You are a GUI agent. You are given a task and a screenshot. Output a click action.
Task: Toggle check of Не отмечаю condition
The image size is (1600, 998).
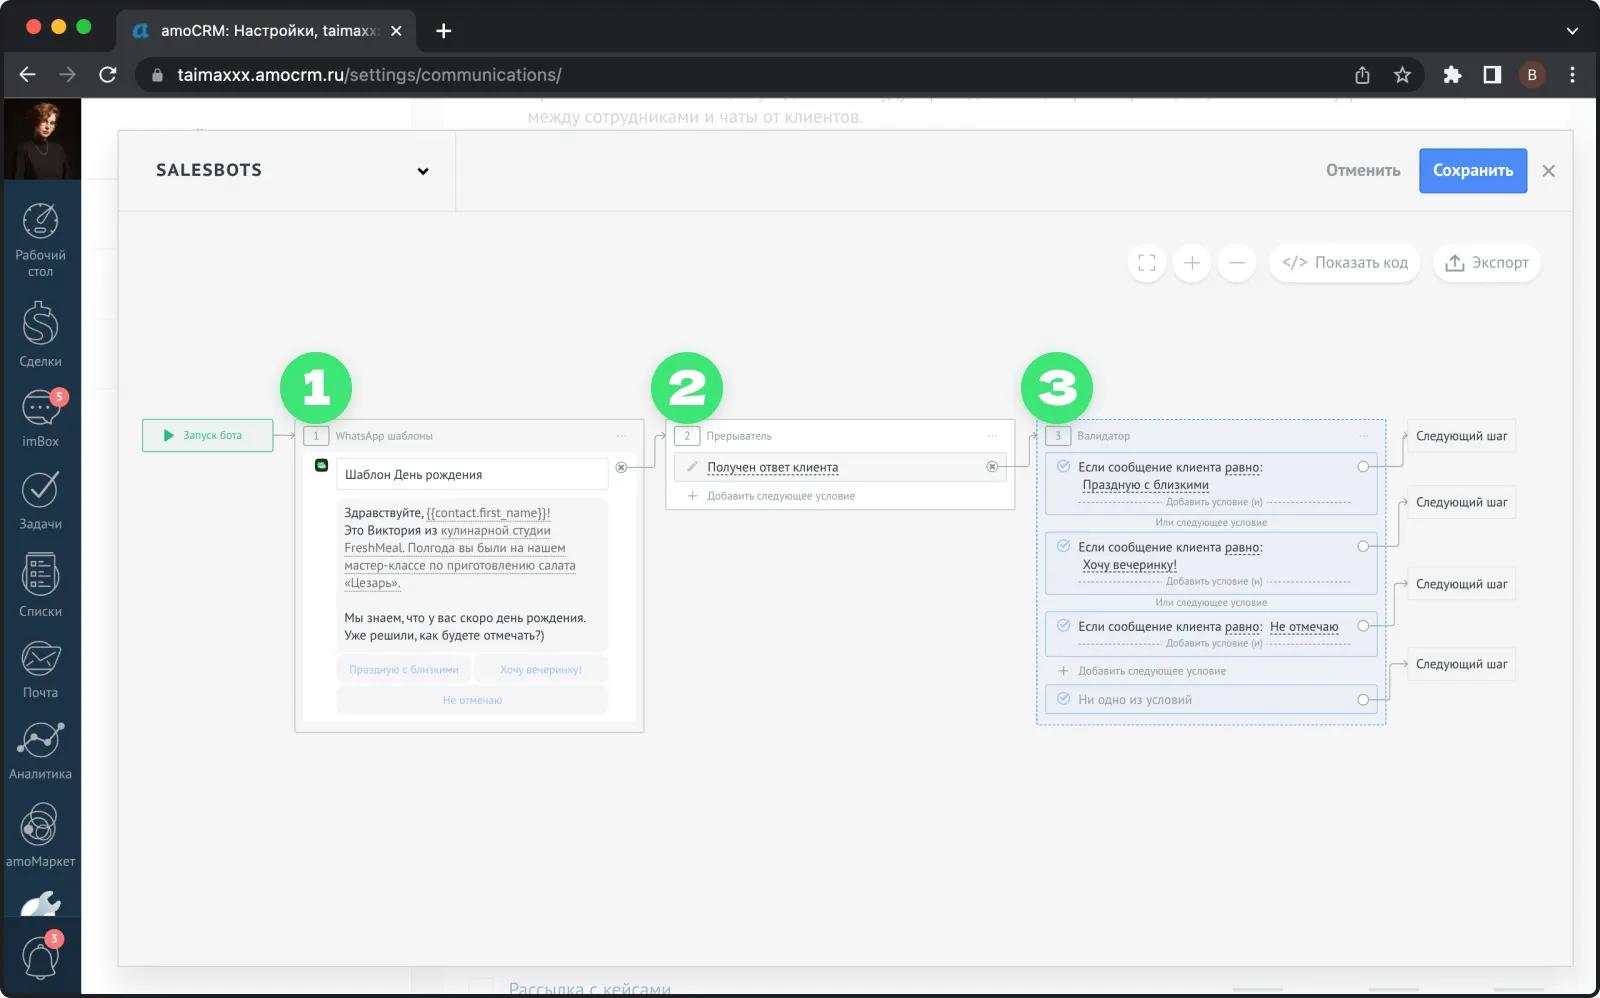[x=1064, y=626]
